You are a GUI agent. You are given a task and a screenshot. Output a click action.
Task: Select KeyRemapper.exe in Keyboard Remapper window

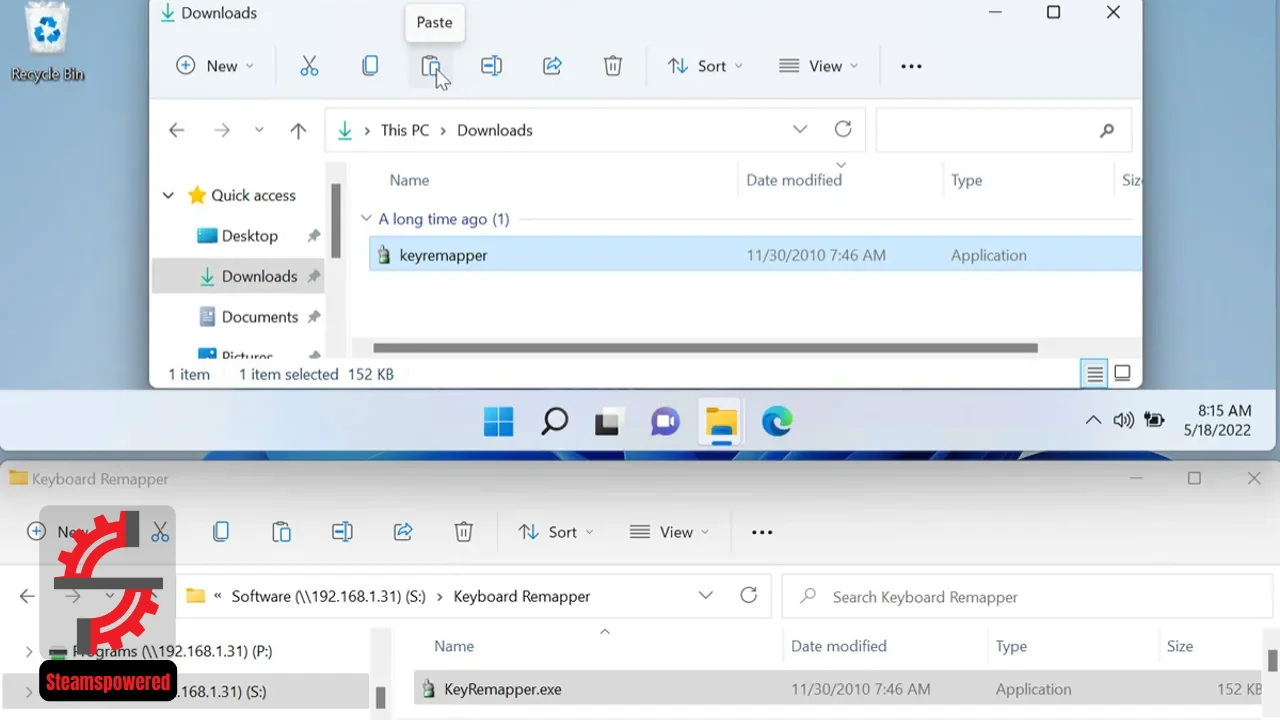(838, 689)
